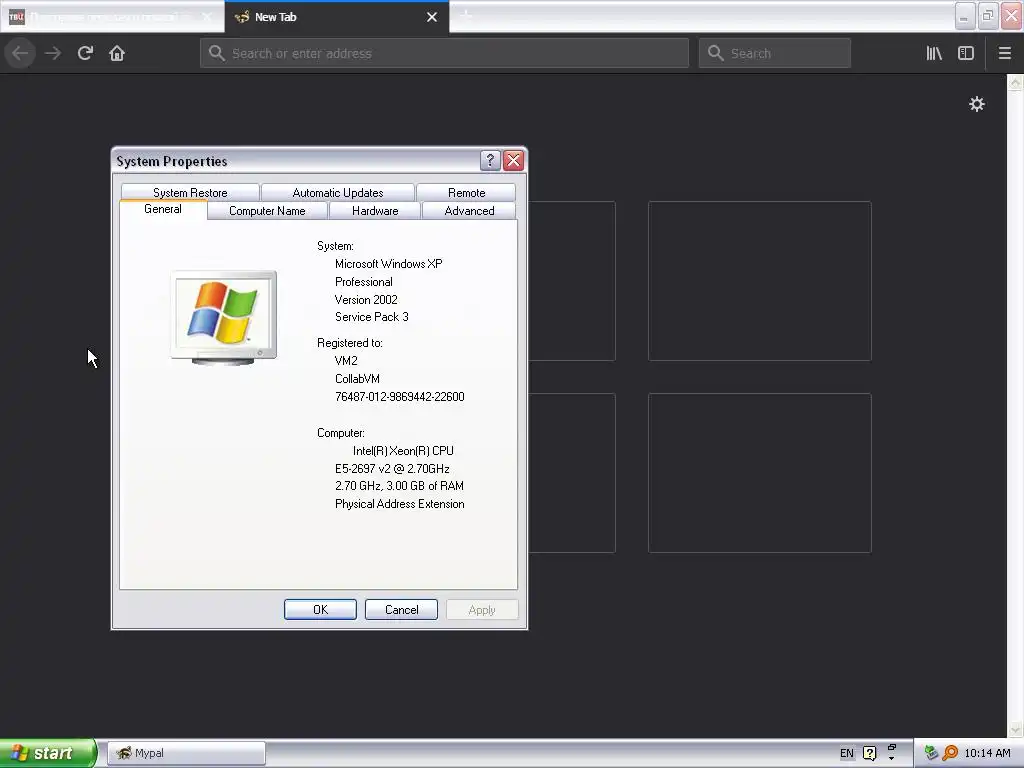Click the disabled Apply button
Screen dimensions: 1024x768
482,609
